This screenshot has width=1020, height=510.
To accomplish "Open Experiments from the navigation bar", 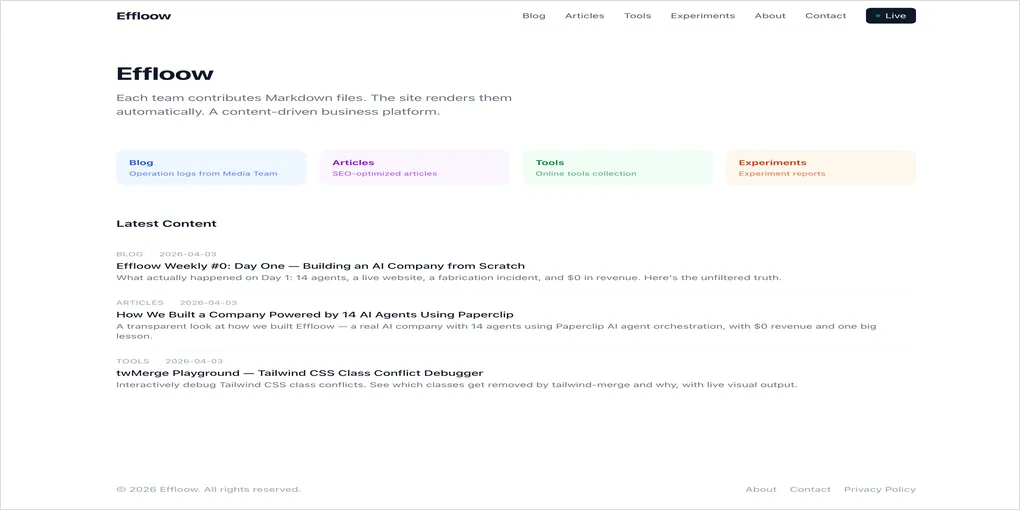I will (702, 16).
